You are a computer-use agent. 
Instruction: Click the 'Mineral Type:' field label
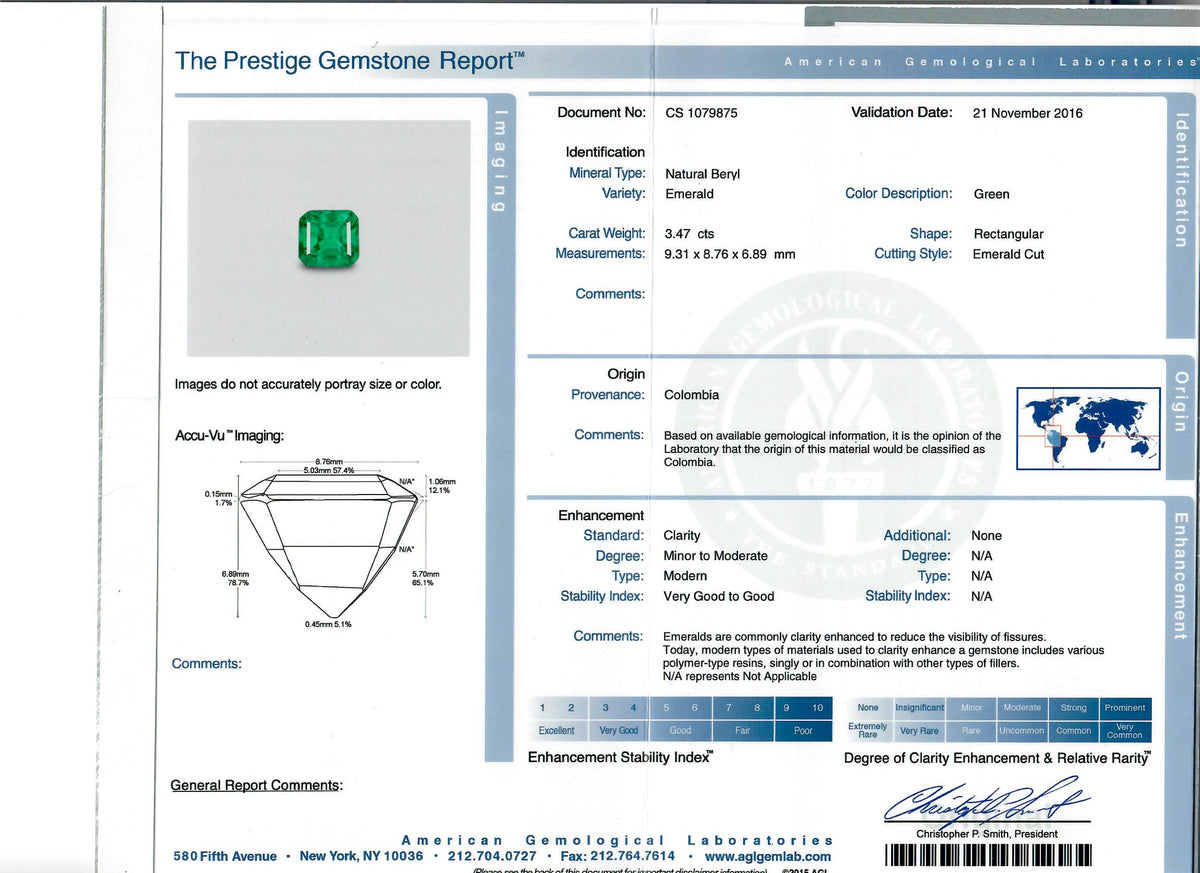(x=607, y=173)
